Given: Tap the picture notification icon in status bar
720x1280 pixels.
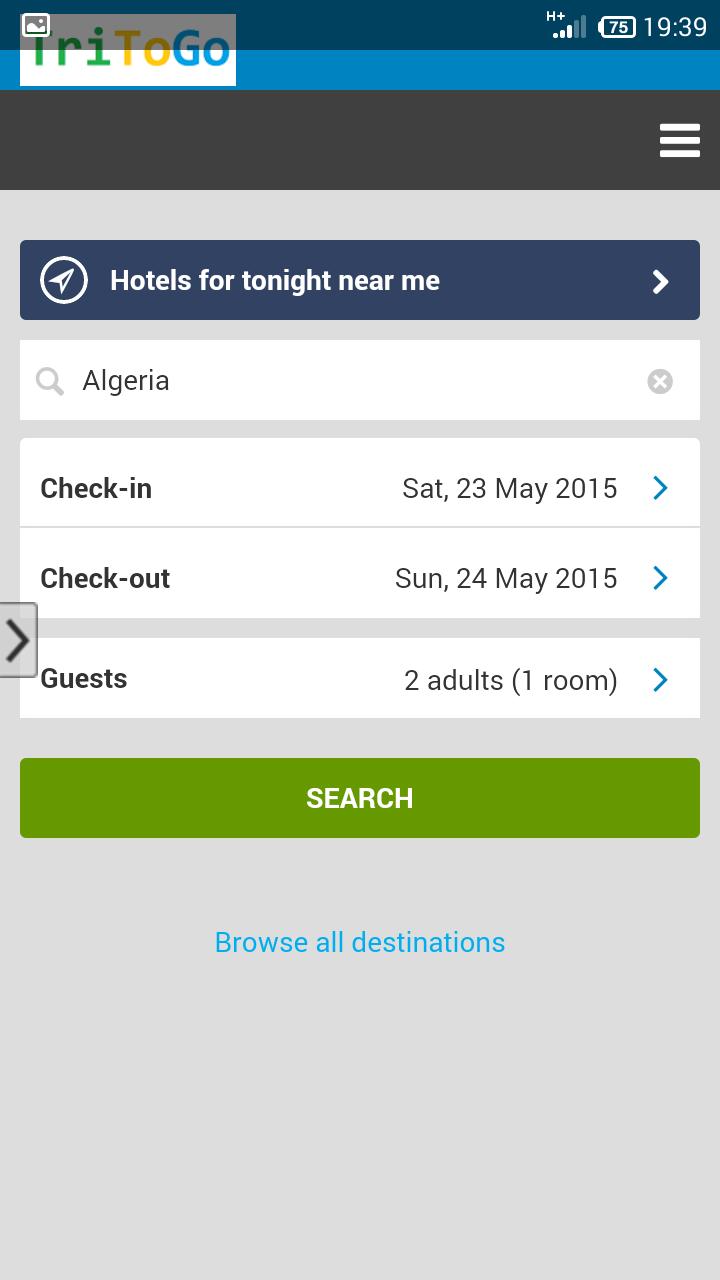Looking at the screenshot, I should [x=36, y=26].
